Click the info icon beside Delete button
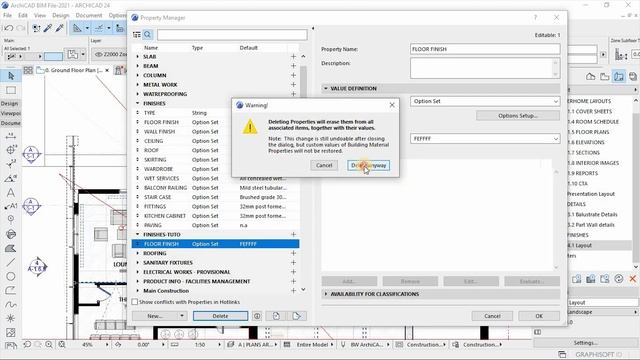This screenshot has height=360, width=640. click(257, 316)
